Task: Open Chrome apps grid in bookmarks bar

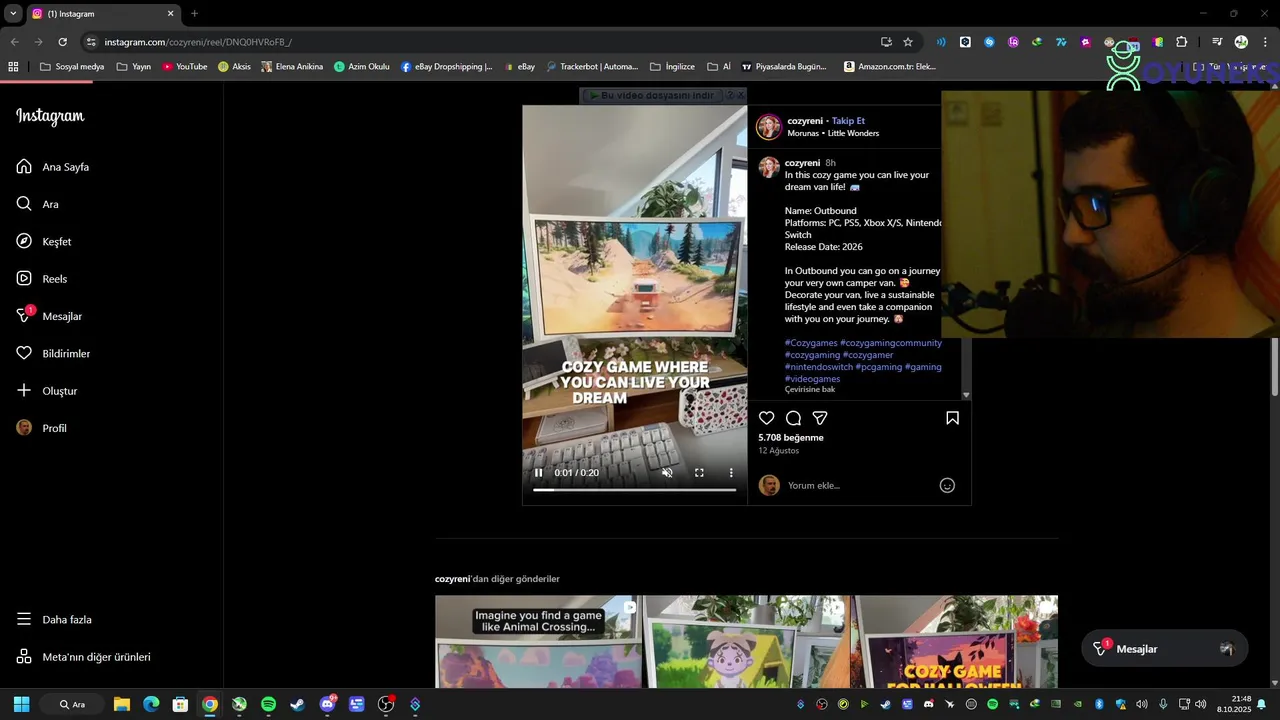Action: click(13, 67)
